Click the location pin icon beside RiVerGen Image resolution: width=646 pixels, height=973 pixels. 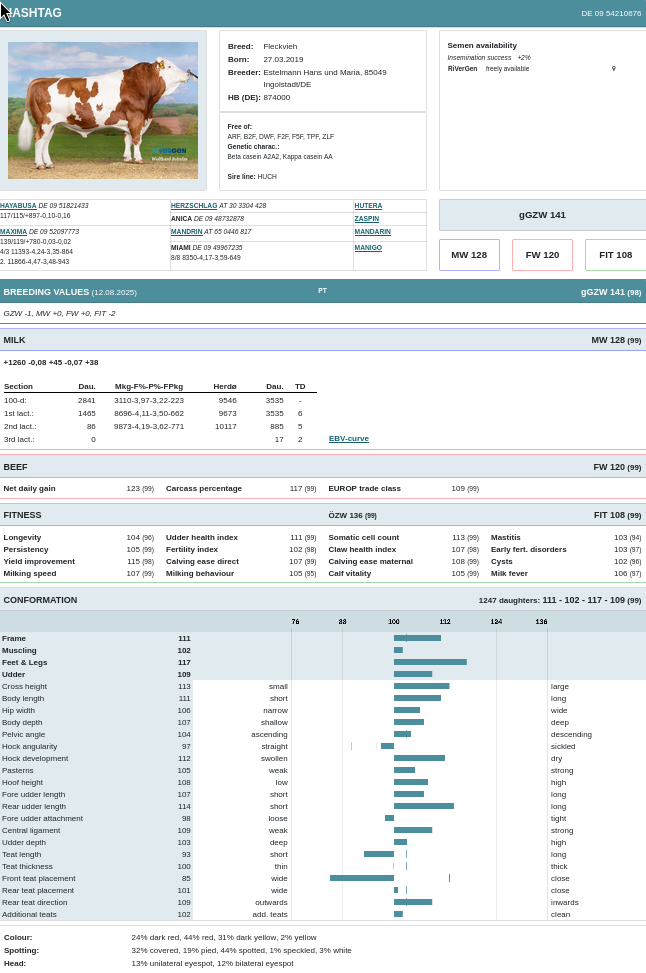pyautogui.click(x=613, y=69)
